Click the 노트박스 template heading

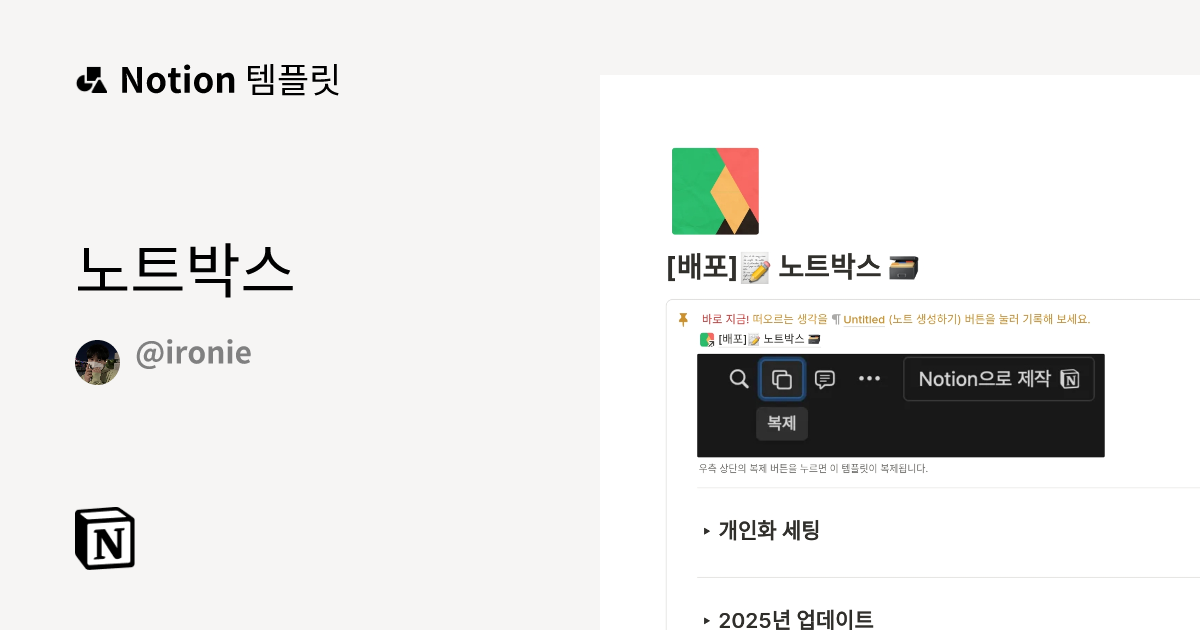184,269
